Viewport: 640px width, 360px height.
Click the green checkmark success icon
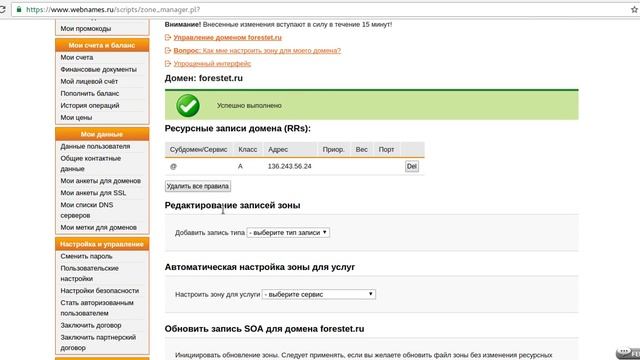(188, 106)
